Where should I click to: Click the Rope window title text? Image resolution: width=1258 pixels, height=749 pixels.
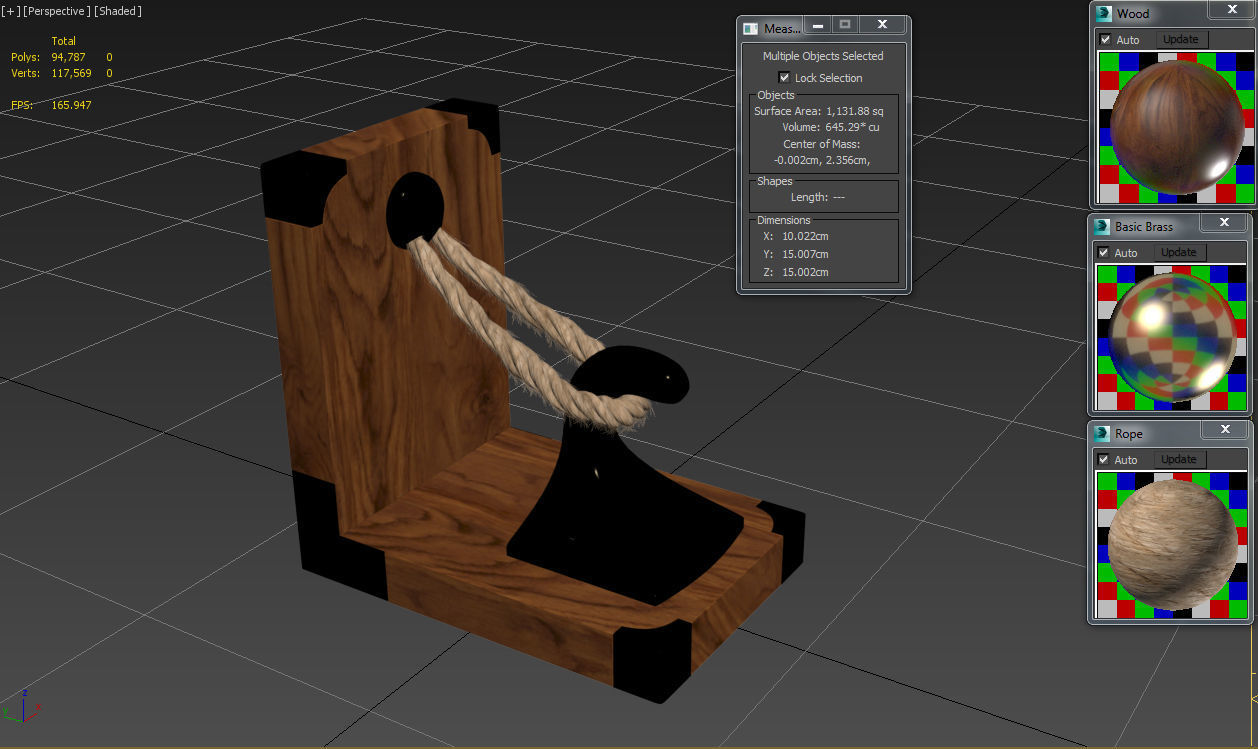click(1129, 434)
